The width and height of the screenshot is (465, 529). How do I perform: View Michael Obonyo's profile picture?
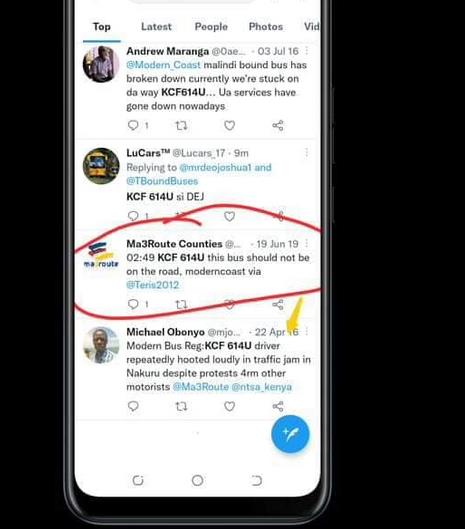[101, 345]
